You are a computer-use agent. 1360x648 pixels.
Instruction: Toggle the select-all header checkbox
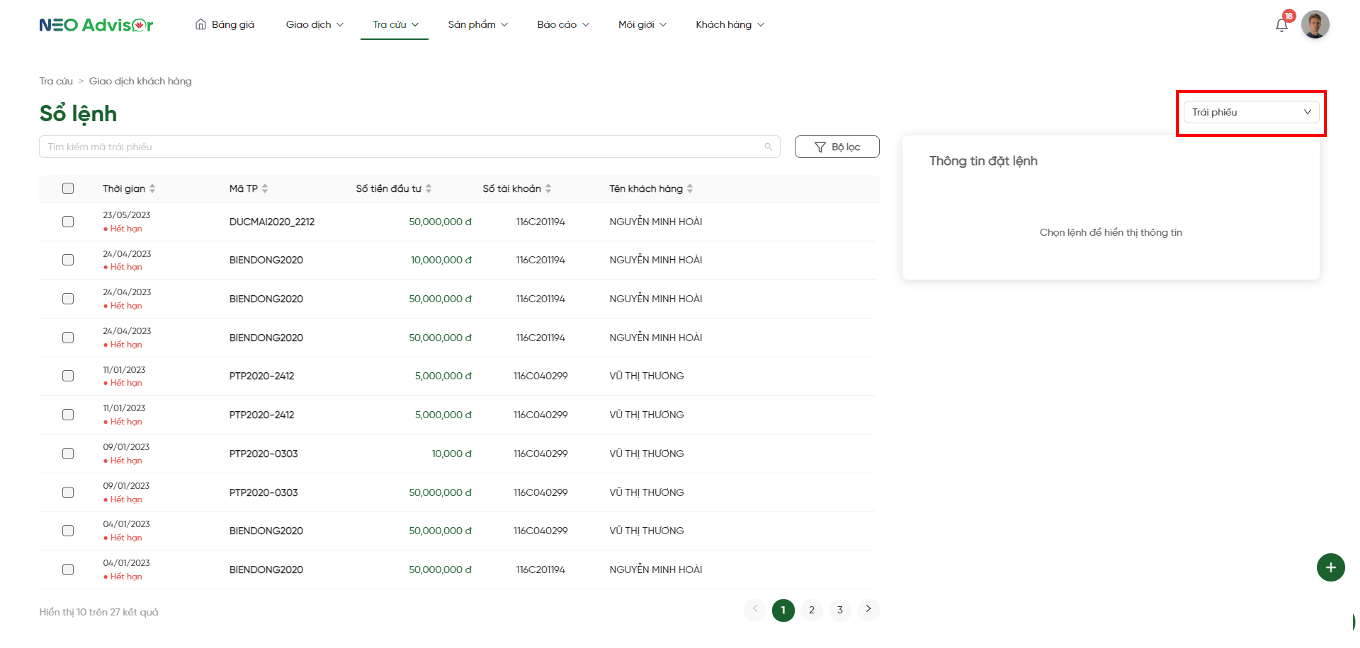pyautogui.click(x=68, y=189)
